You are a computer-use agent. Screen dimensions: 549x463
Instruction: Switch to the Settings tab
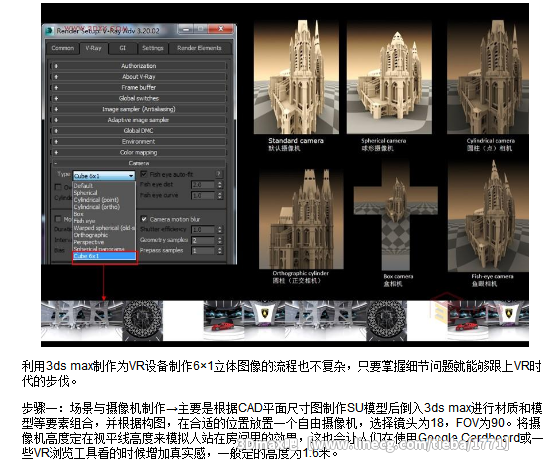click(x=153, y=48)
